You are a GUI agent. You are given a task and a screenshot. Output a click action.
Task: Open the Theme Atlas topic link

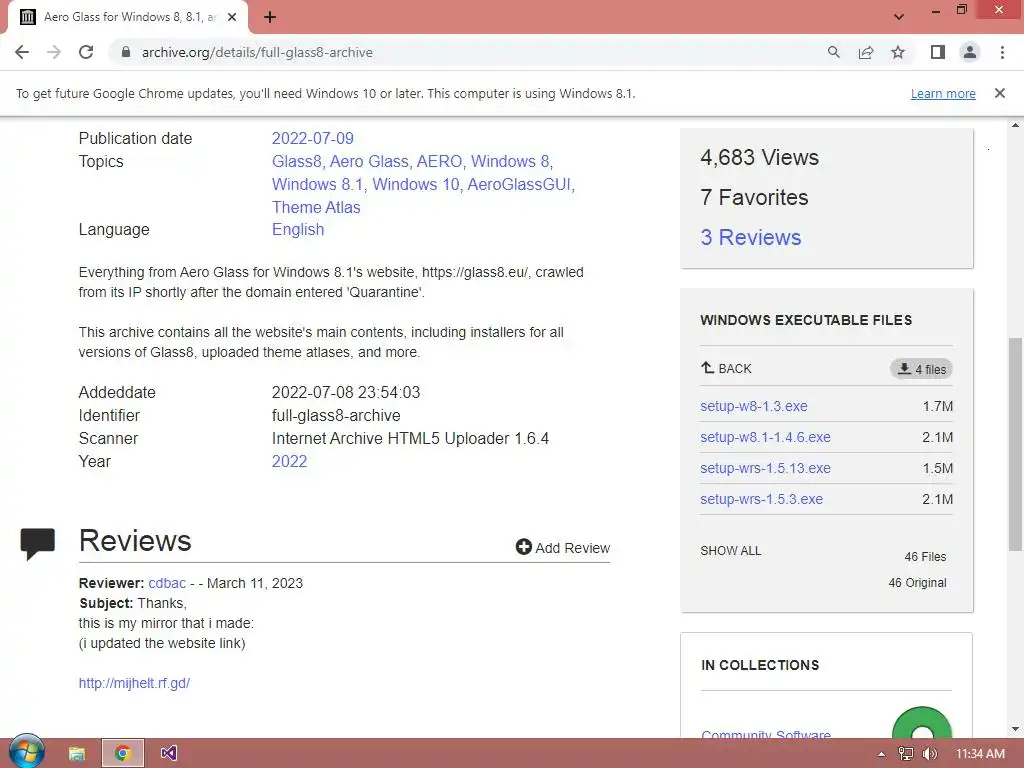point(316,207)
